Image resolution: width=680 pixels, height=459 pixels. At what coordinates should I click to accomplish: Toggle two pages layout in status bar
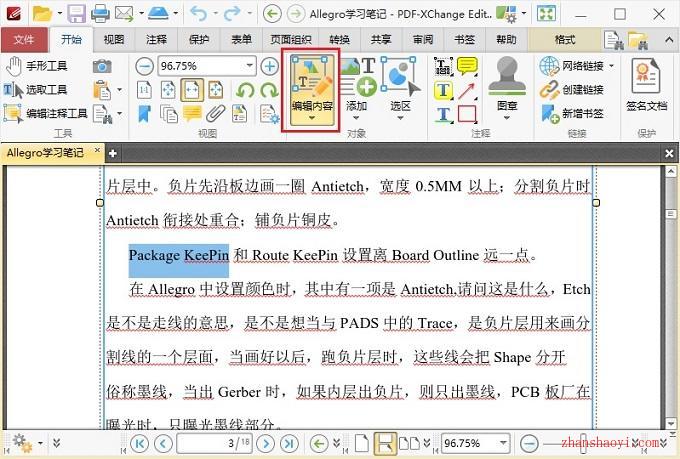(x=409, y=443)
